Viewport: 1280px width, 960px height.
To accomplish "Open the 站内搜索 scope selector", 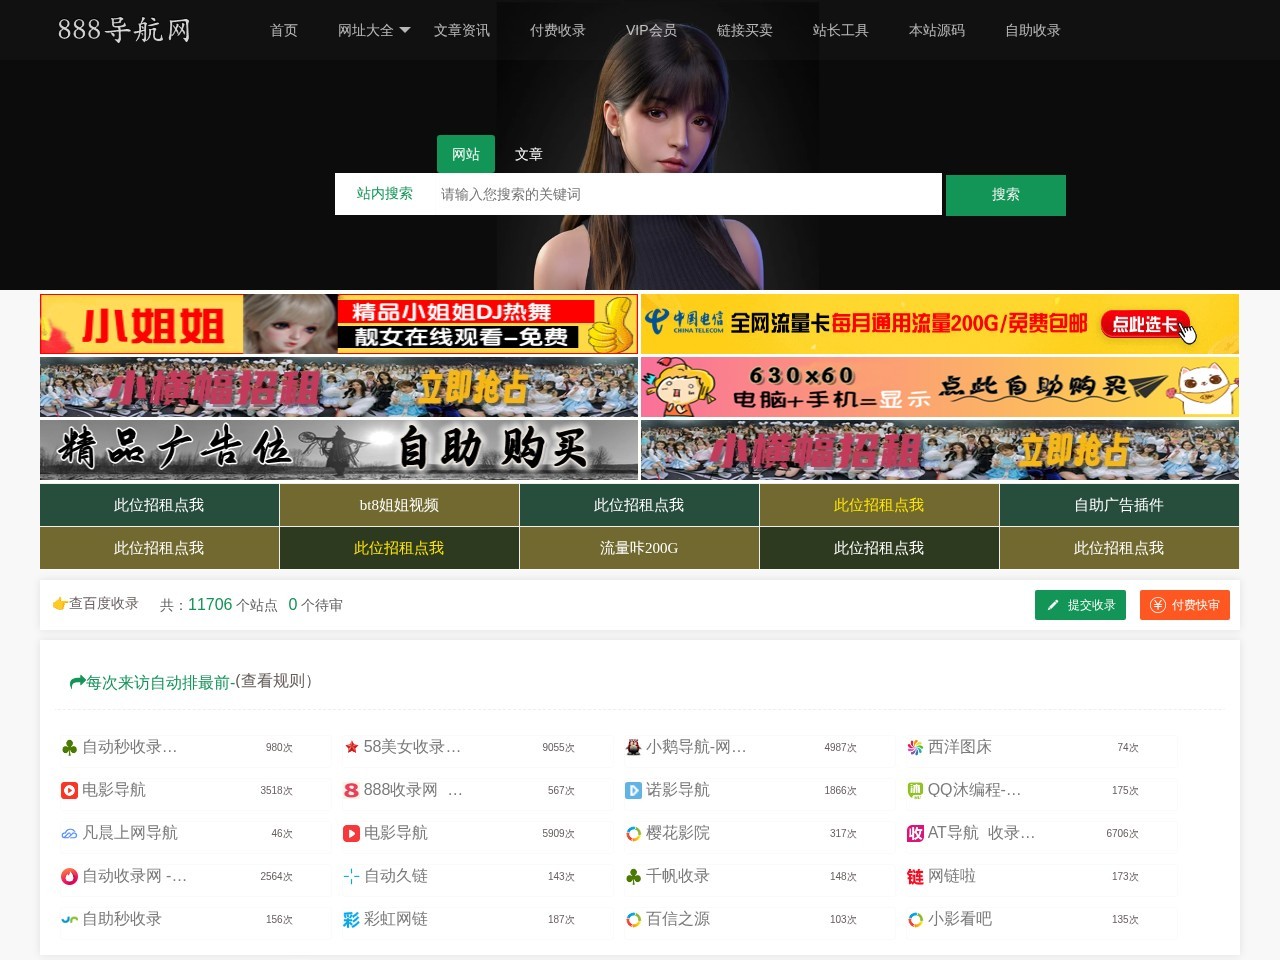I will pyautogui.click(x=385, y=194).
